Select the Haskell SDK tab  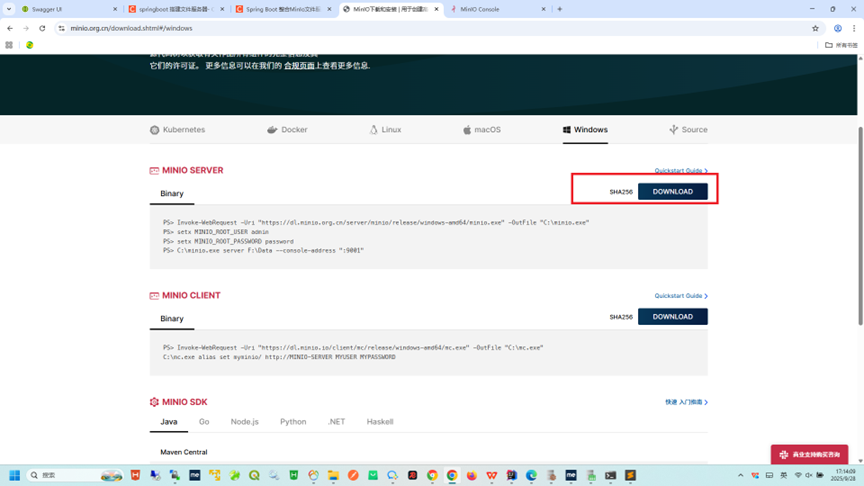point(380,422)
